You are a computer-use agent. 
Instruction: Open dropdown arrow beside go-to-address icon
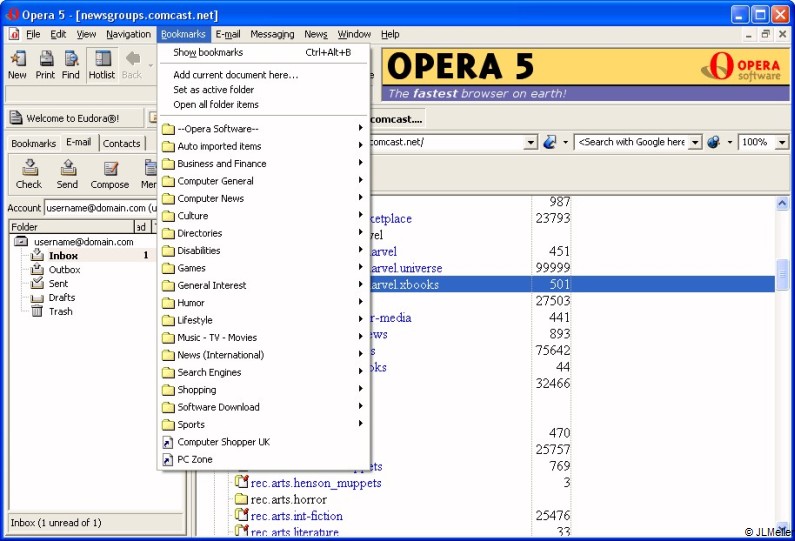click(565, 142)
